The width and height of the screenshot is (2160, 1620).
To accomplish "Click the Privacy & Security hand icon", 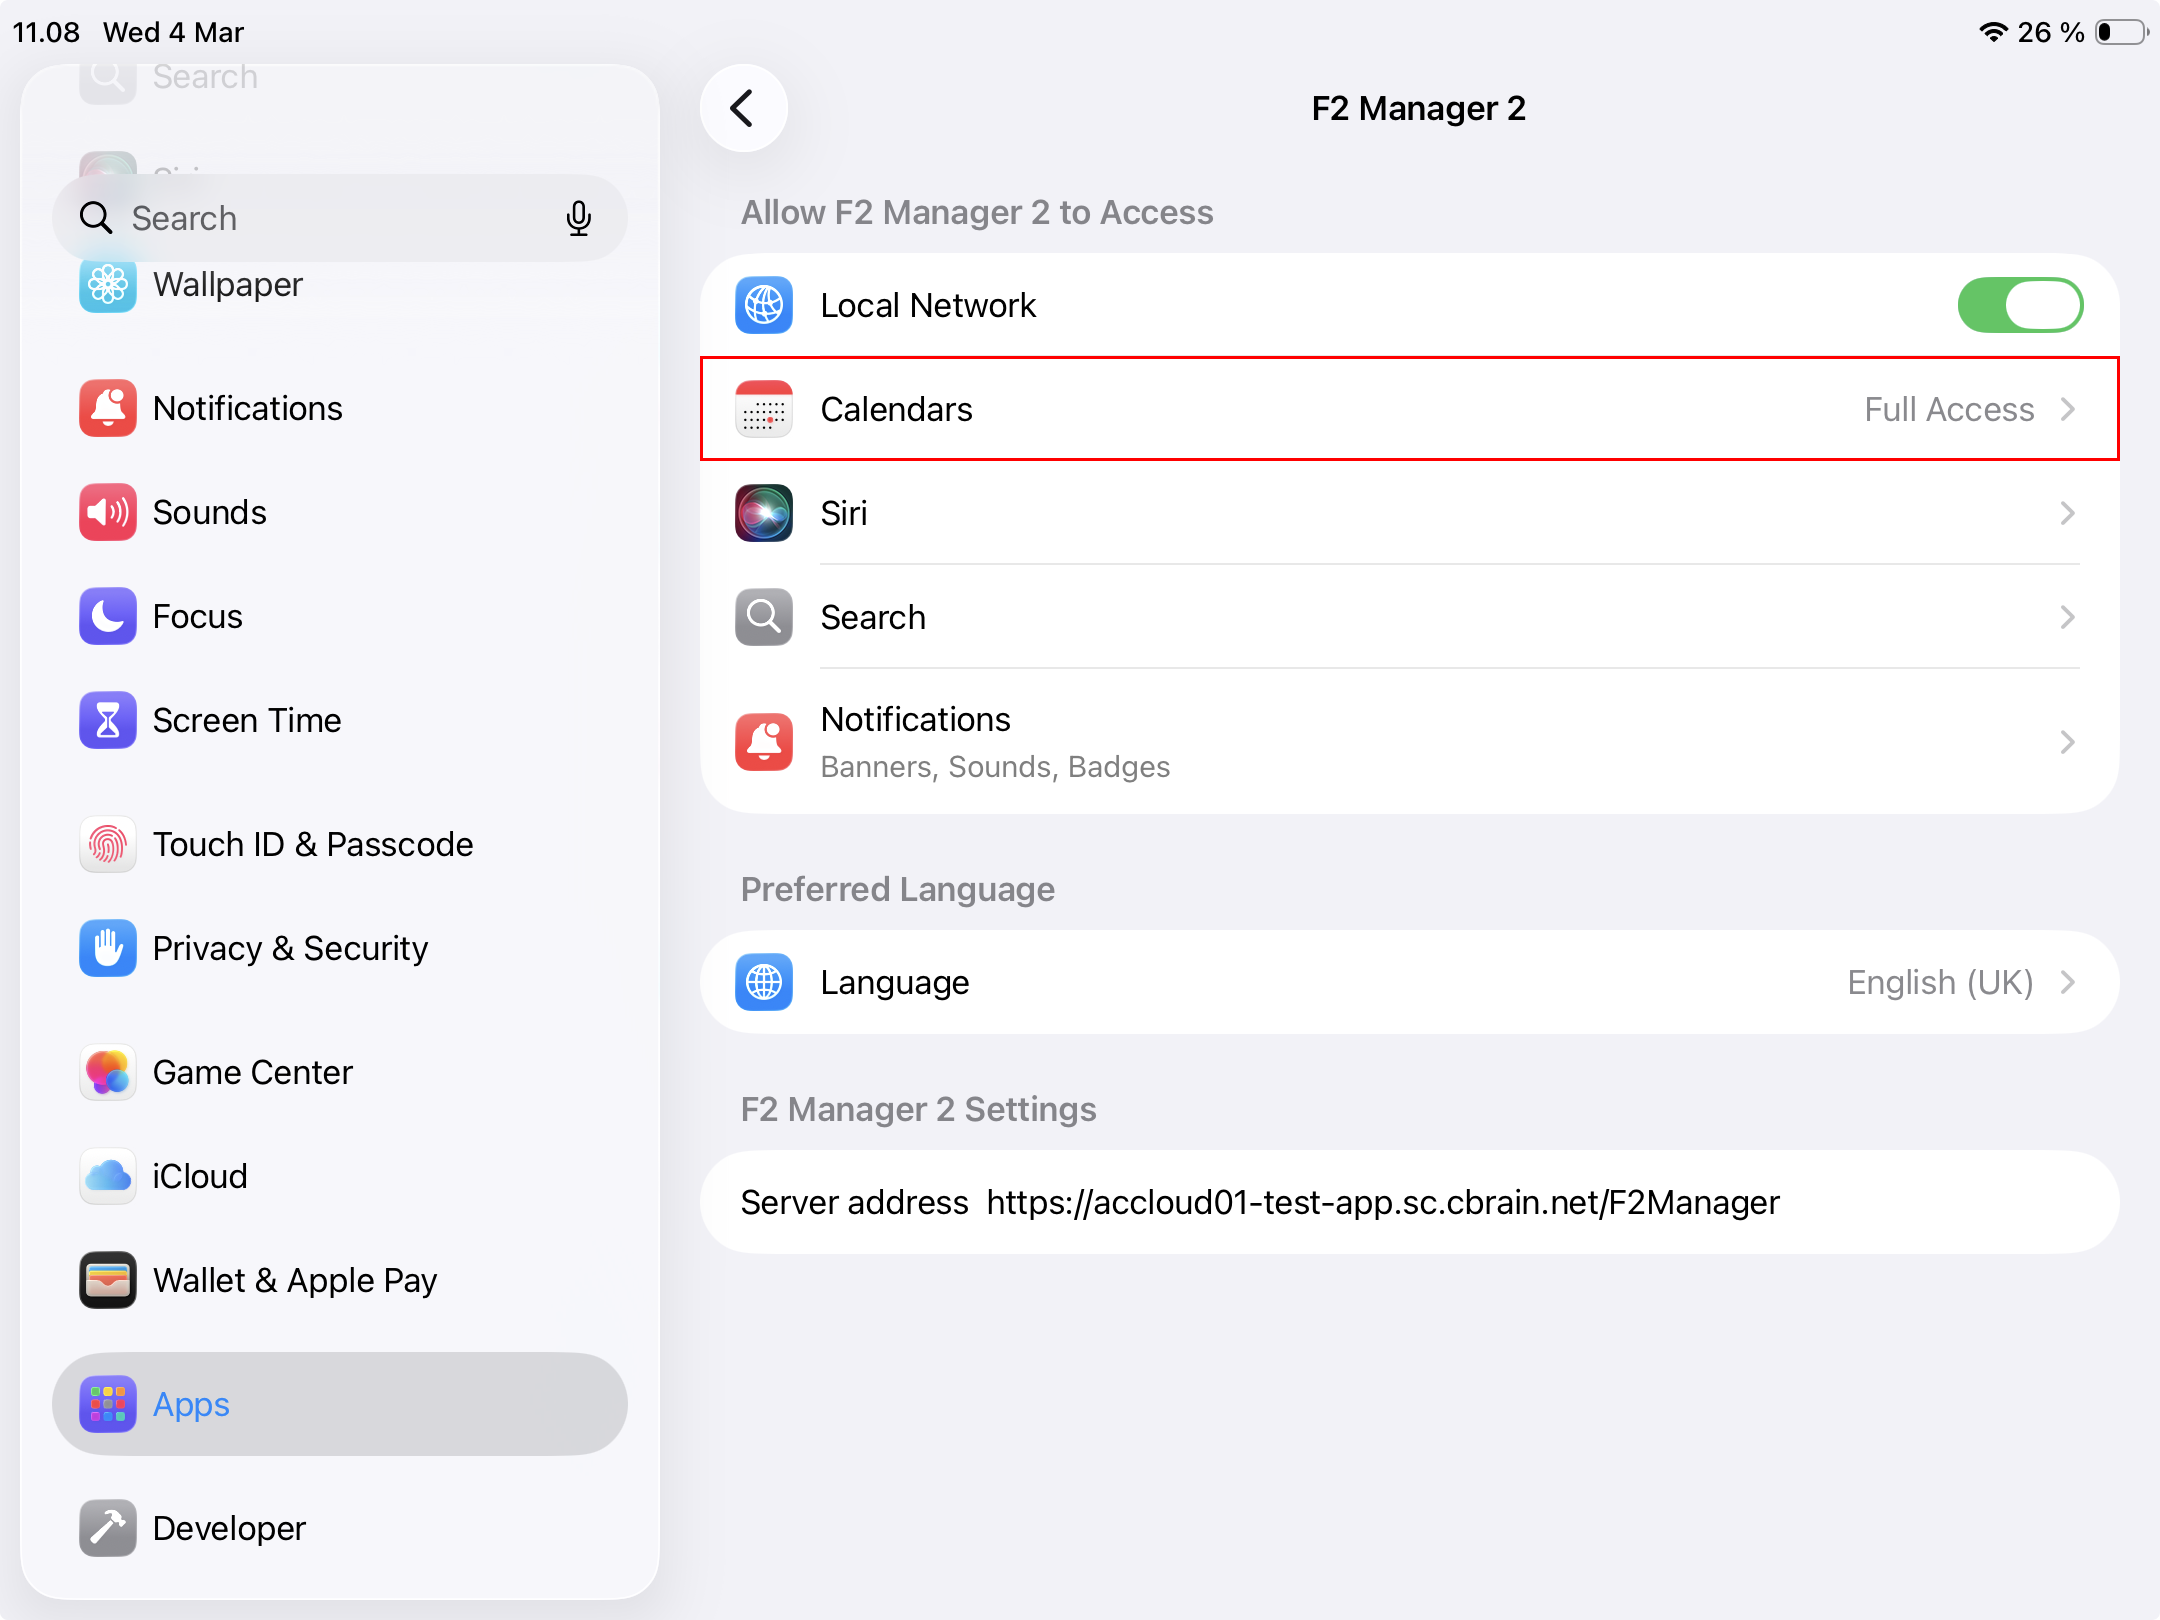I will pos(108,948).
